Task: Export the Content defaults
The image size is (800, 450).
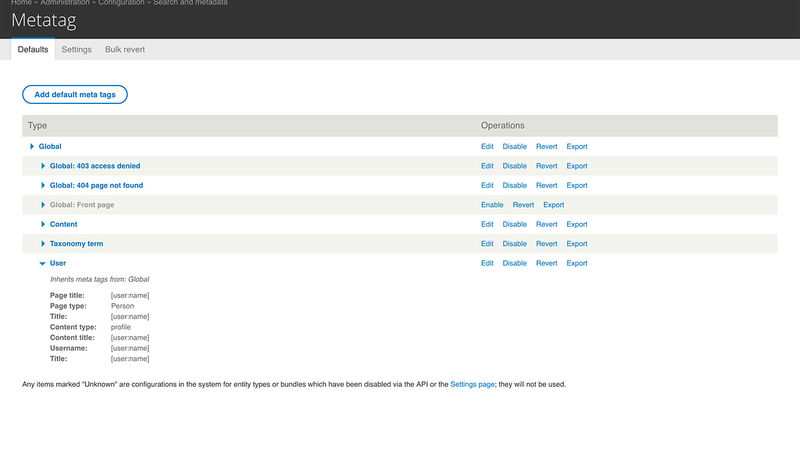Action: pyautogui.click(x=577, y=224)
